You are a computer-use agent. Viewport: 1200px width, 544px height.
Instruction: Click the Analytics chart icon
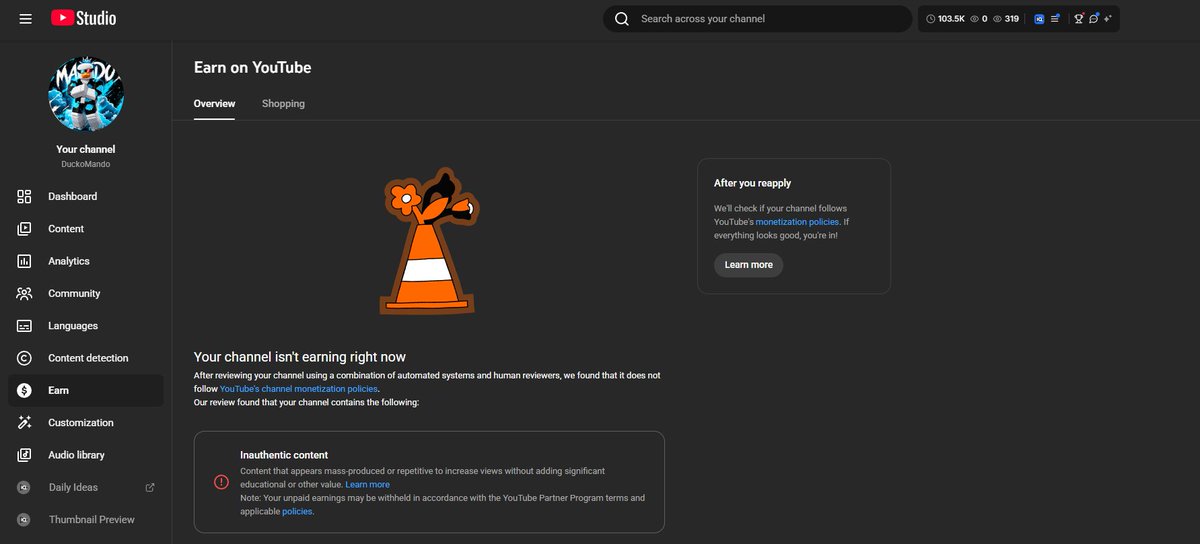[25, 261]
